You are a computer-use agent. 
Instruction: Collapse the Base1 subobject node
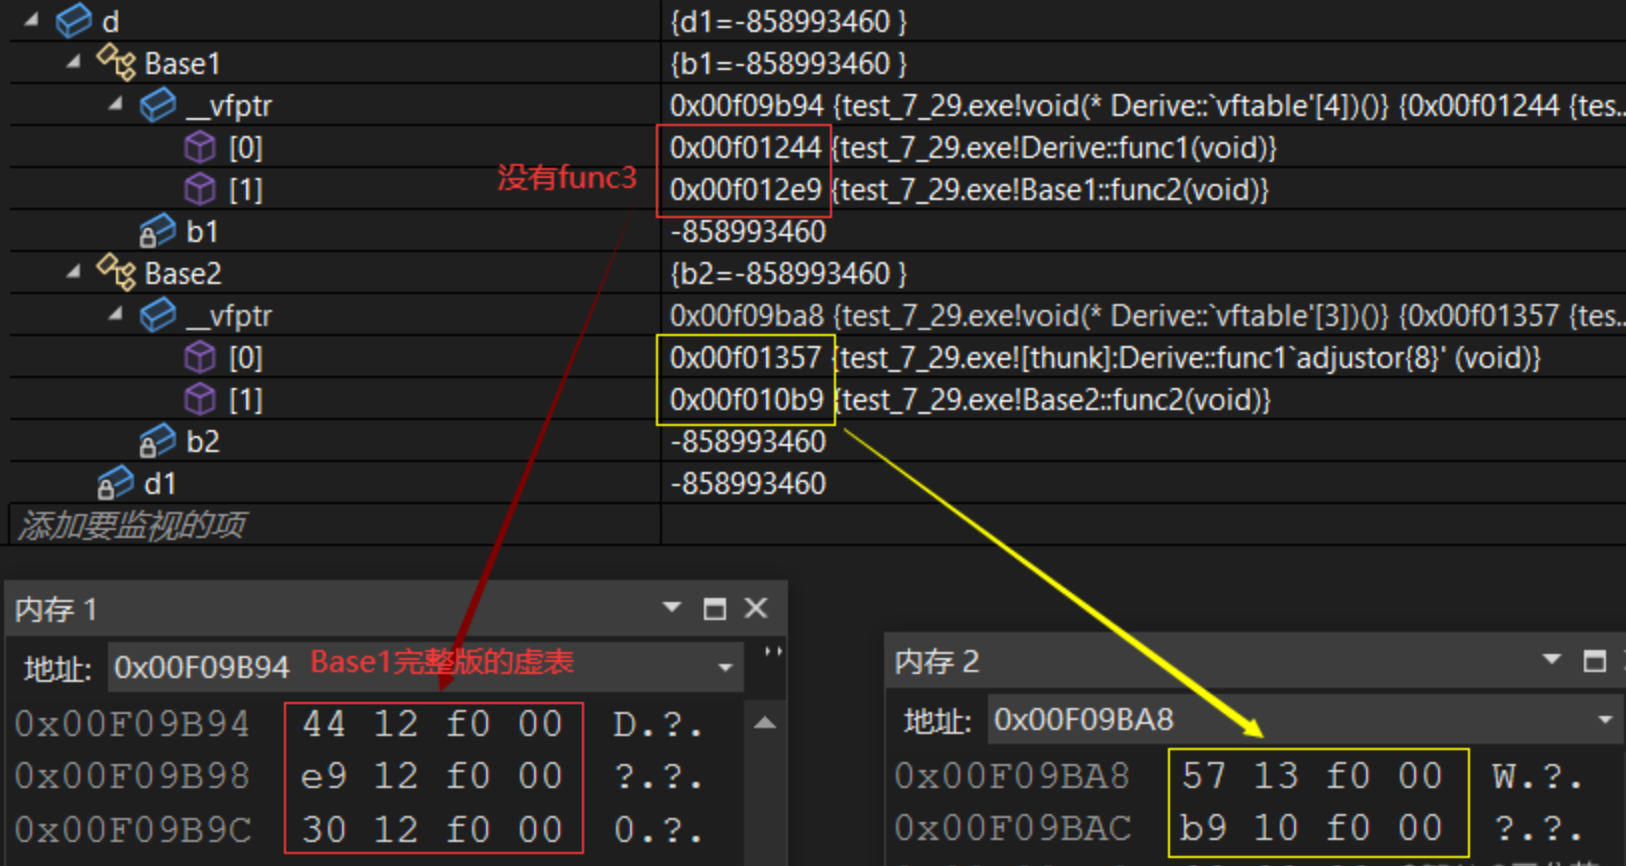click(x=73, y=61)
